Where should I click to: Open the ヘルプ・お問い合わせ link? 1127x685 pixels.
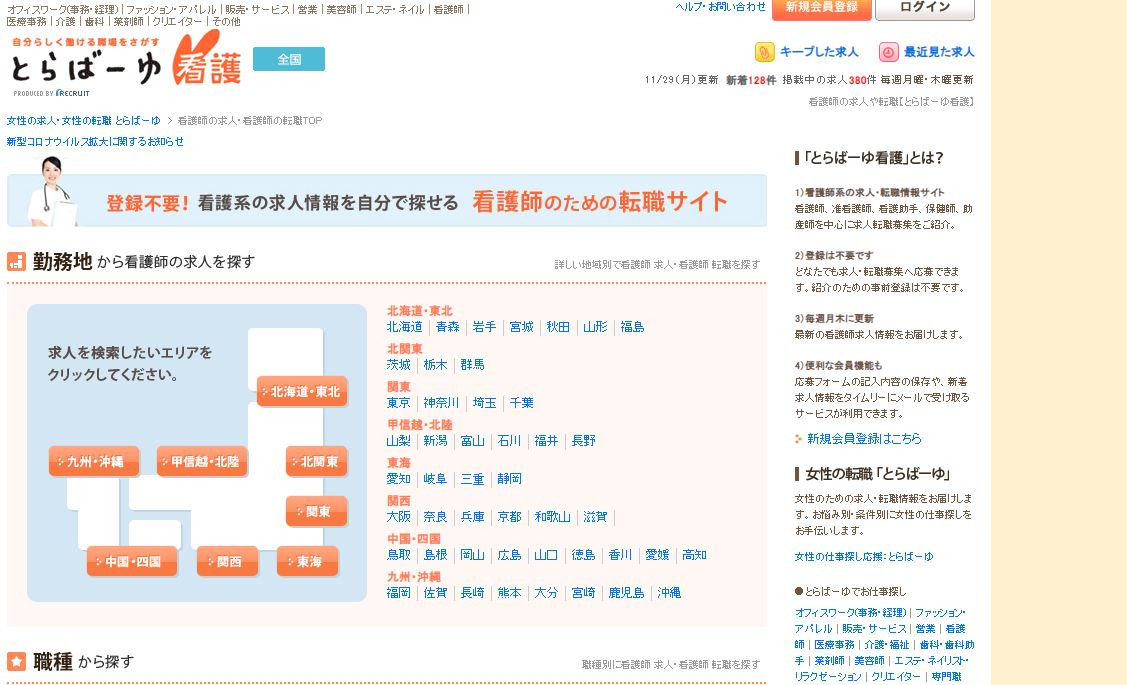pyautogui.click(x=720, y=6)
